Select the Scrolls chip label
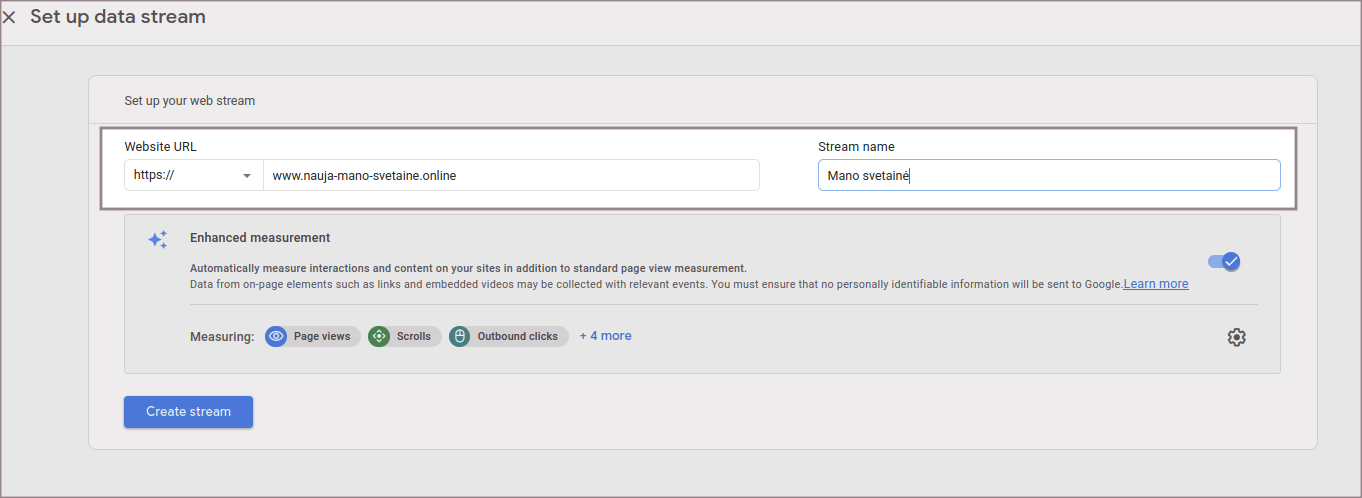 (414, 336)
